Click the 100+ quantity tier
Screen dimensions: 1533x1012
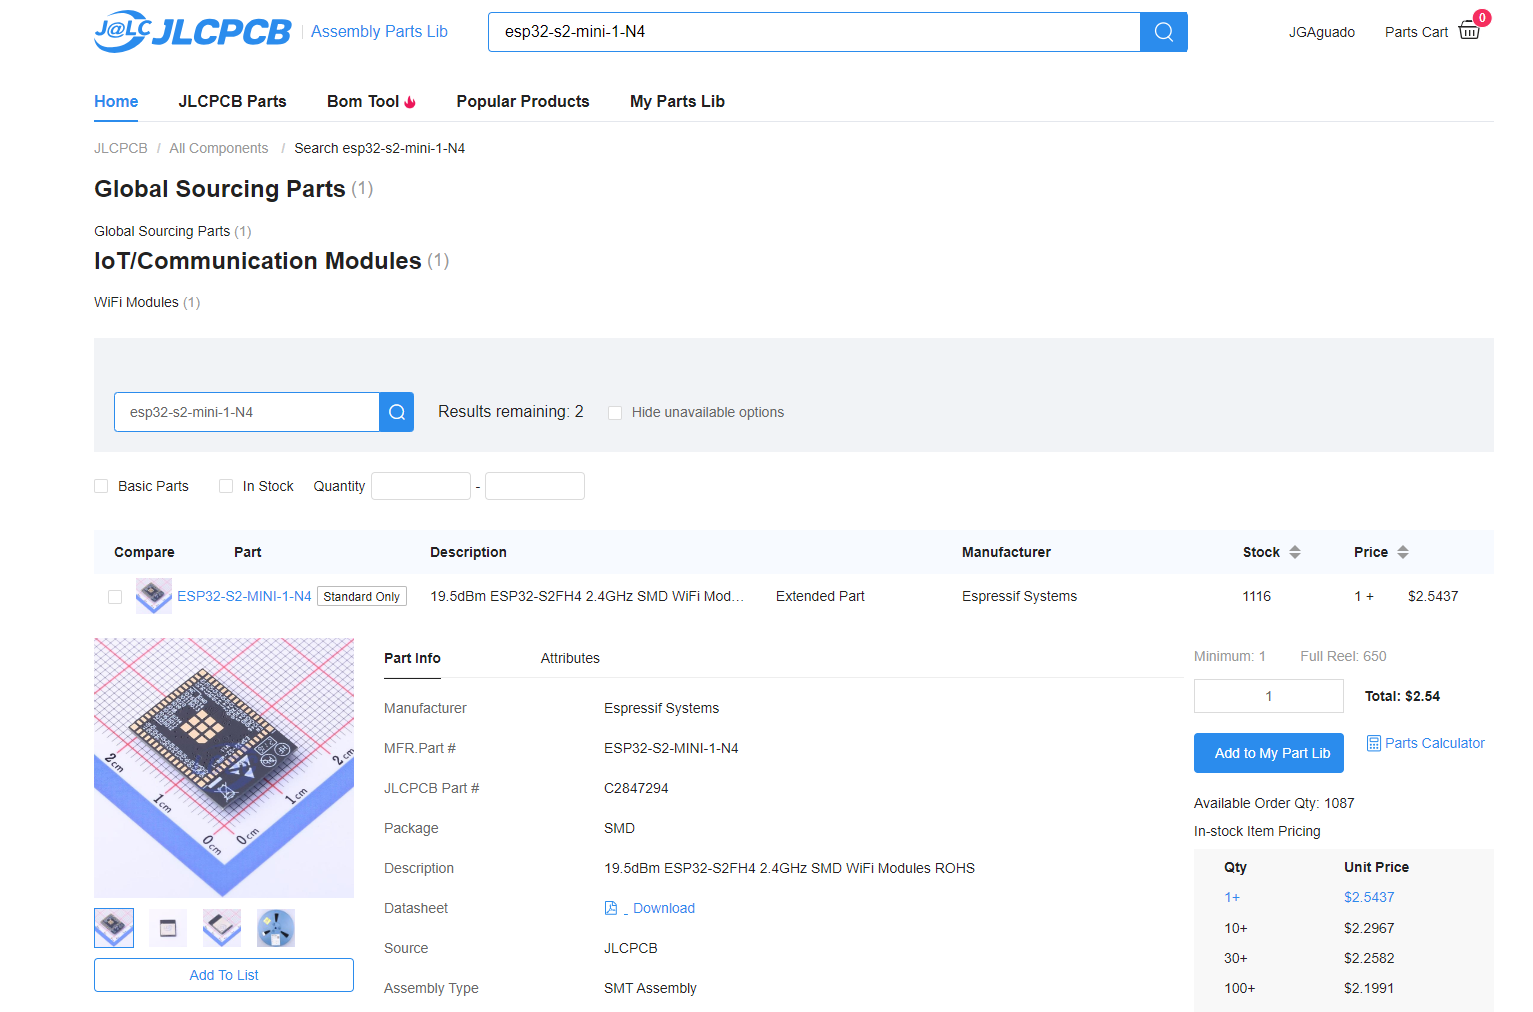click(1240, 988)
